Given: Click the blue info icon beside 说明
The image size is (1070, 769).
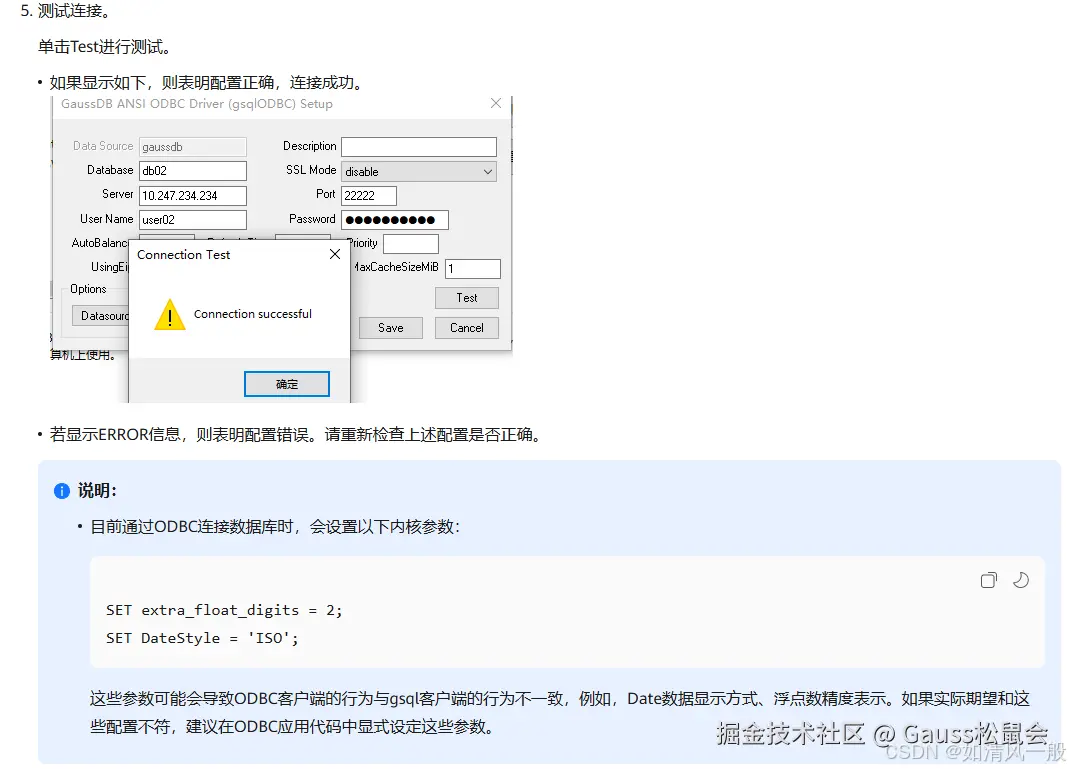Looking at the screenshot, I should point(61,490).
